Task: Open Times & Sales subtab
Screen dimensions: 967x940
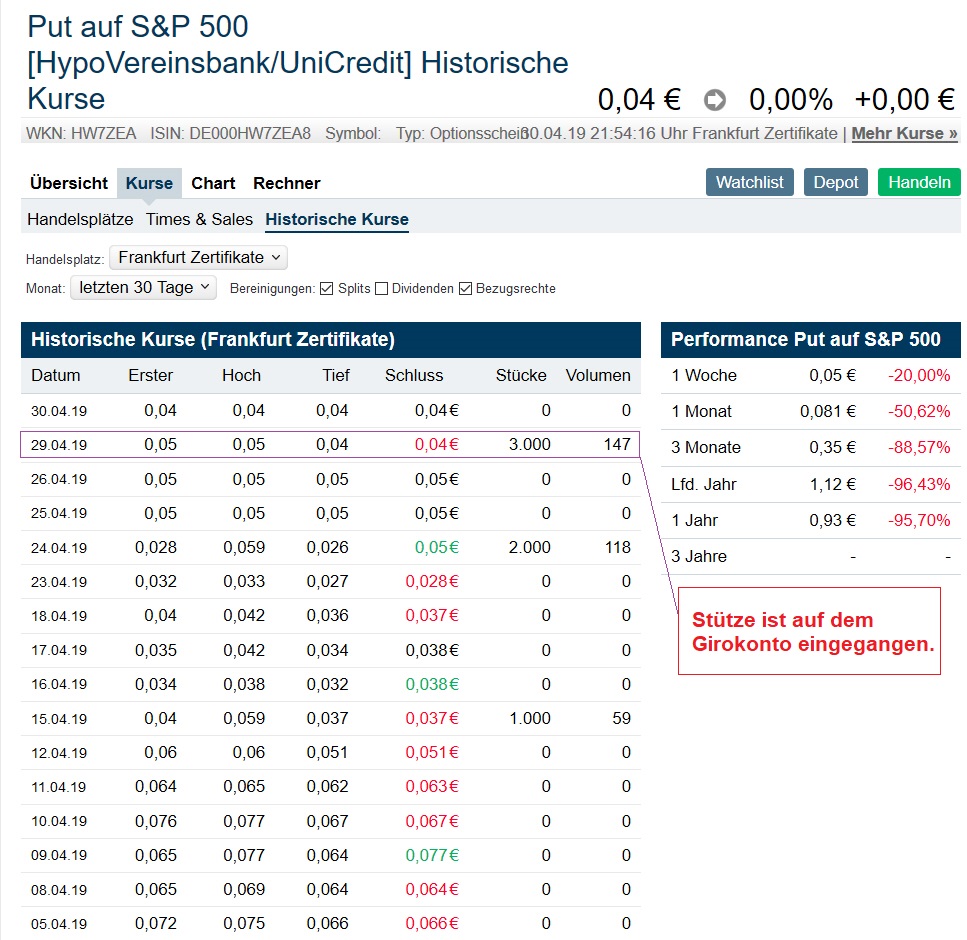Action: tap(199, 219)
